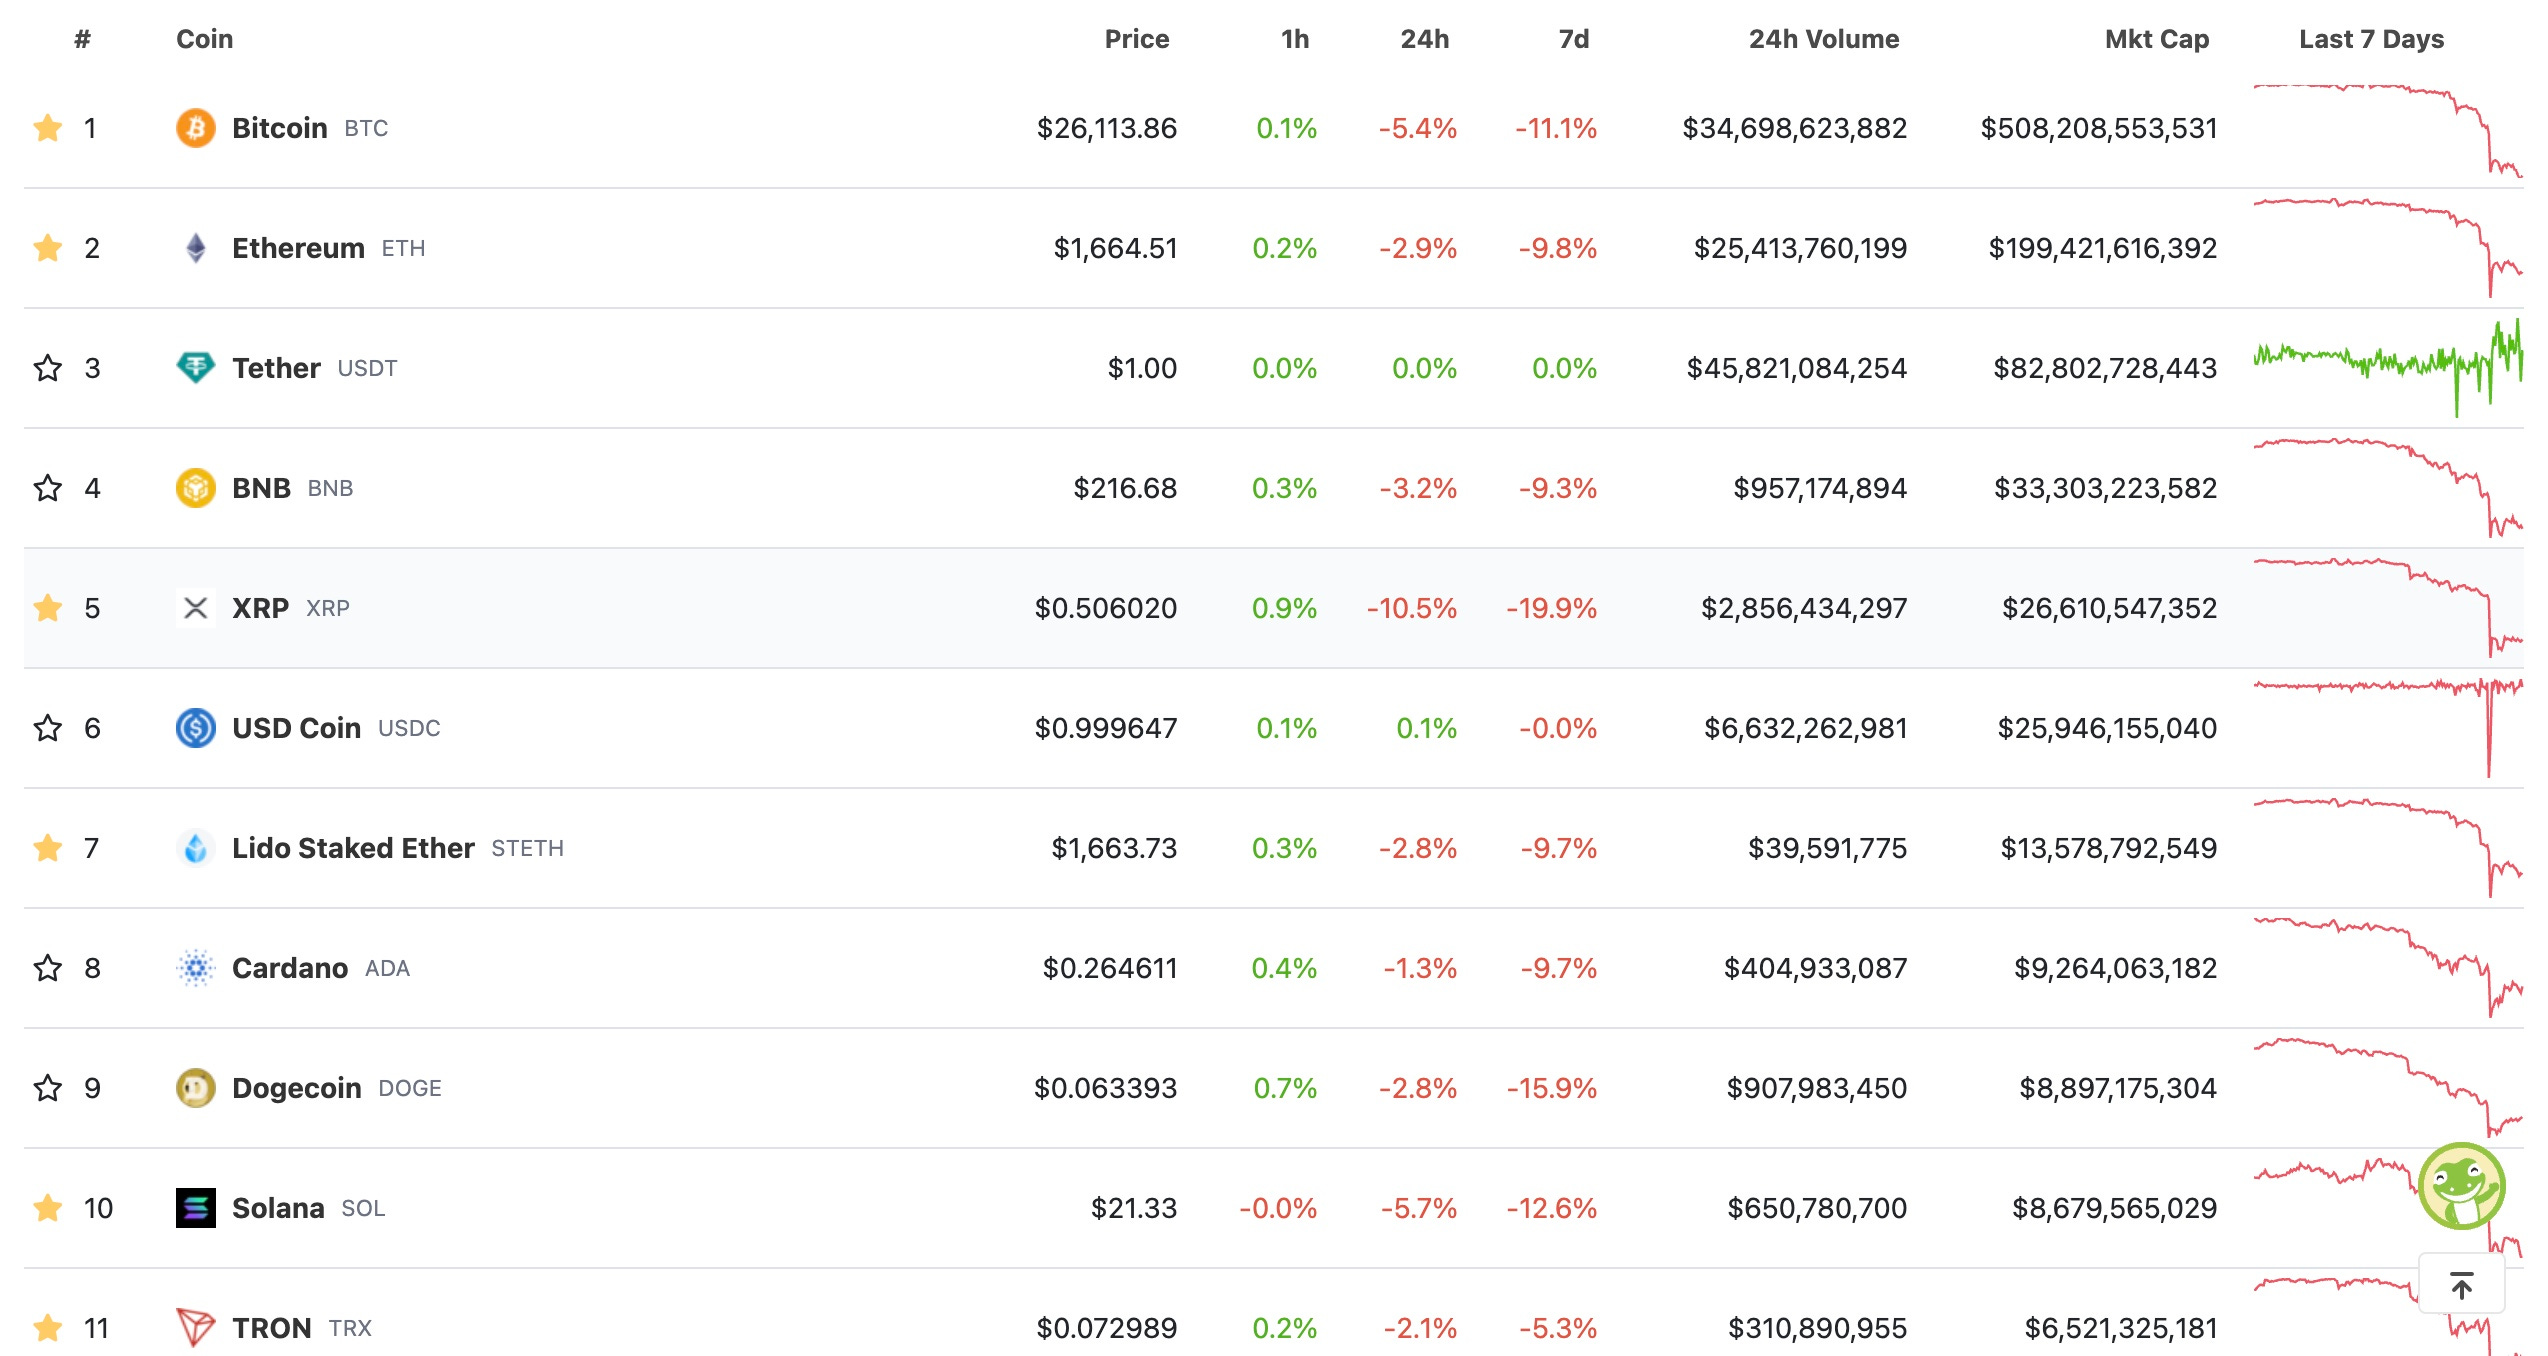The width and height of the screenshot is (2548, 1356).
Task: Click Ethereum 24h volume $25,413,760,199
Action: pos(1800,248)
